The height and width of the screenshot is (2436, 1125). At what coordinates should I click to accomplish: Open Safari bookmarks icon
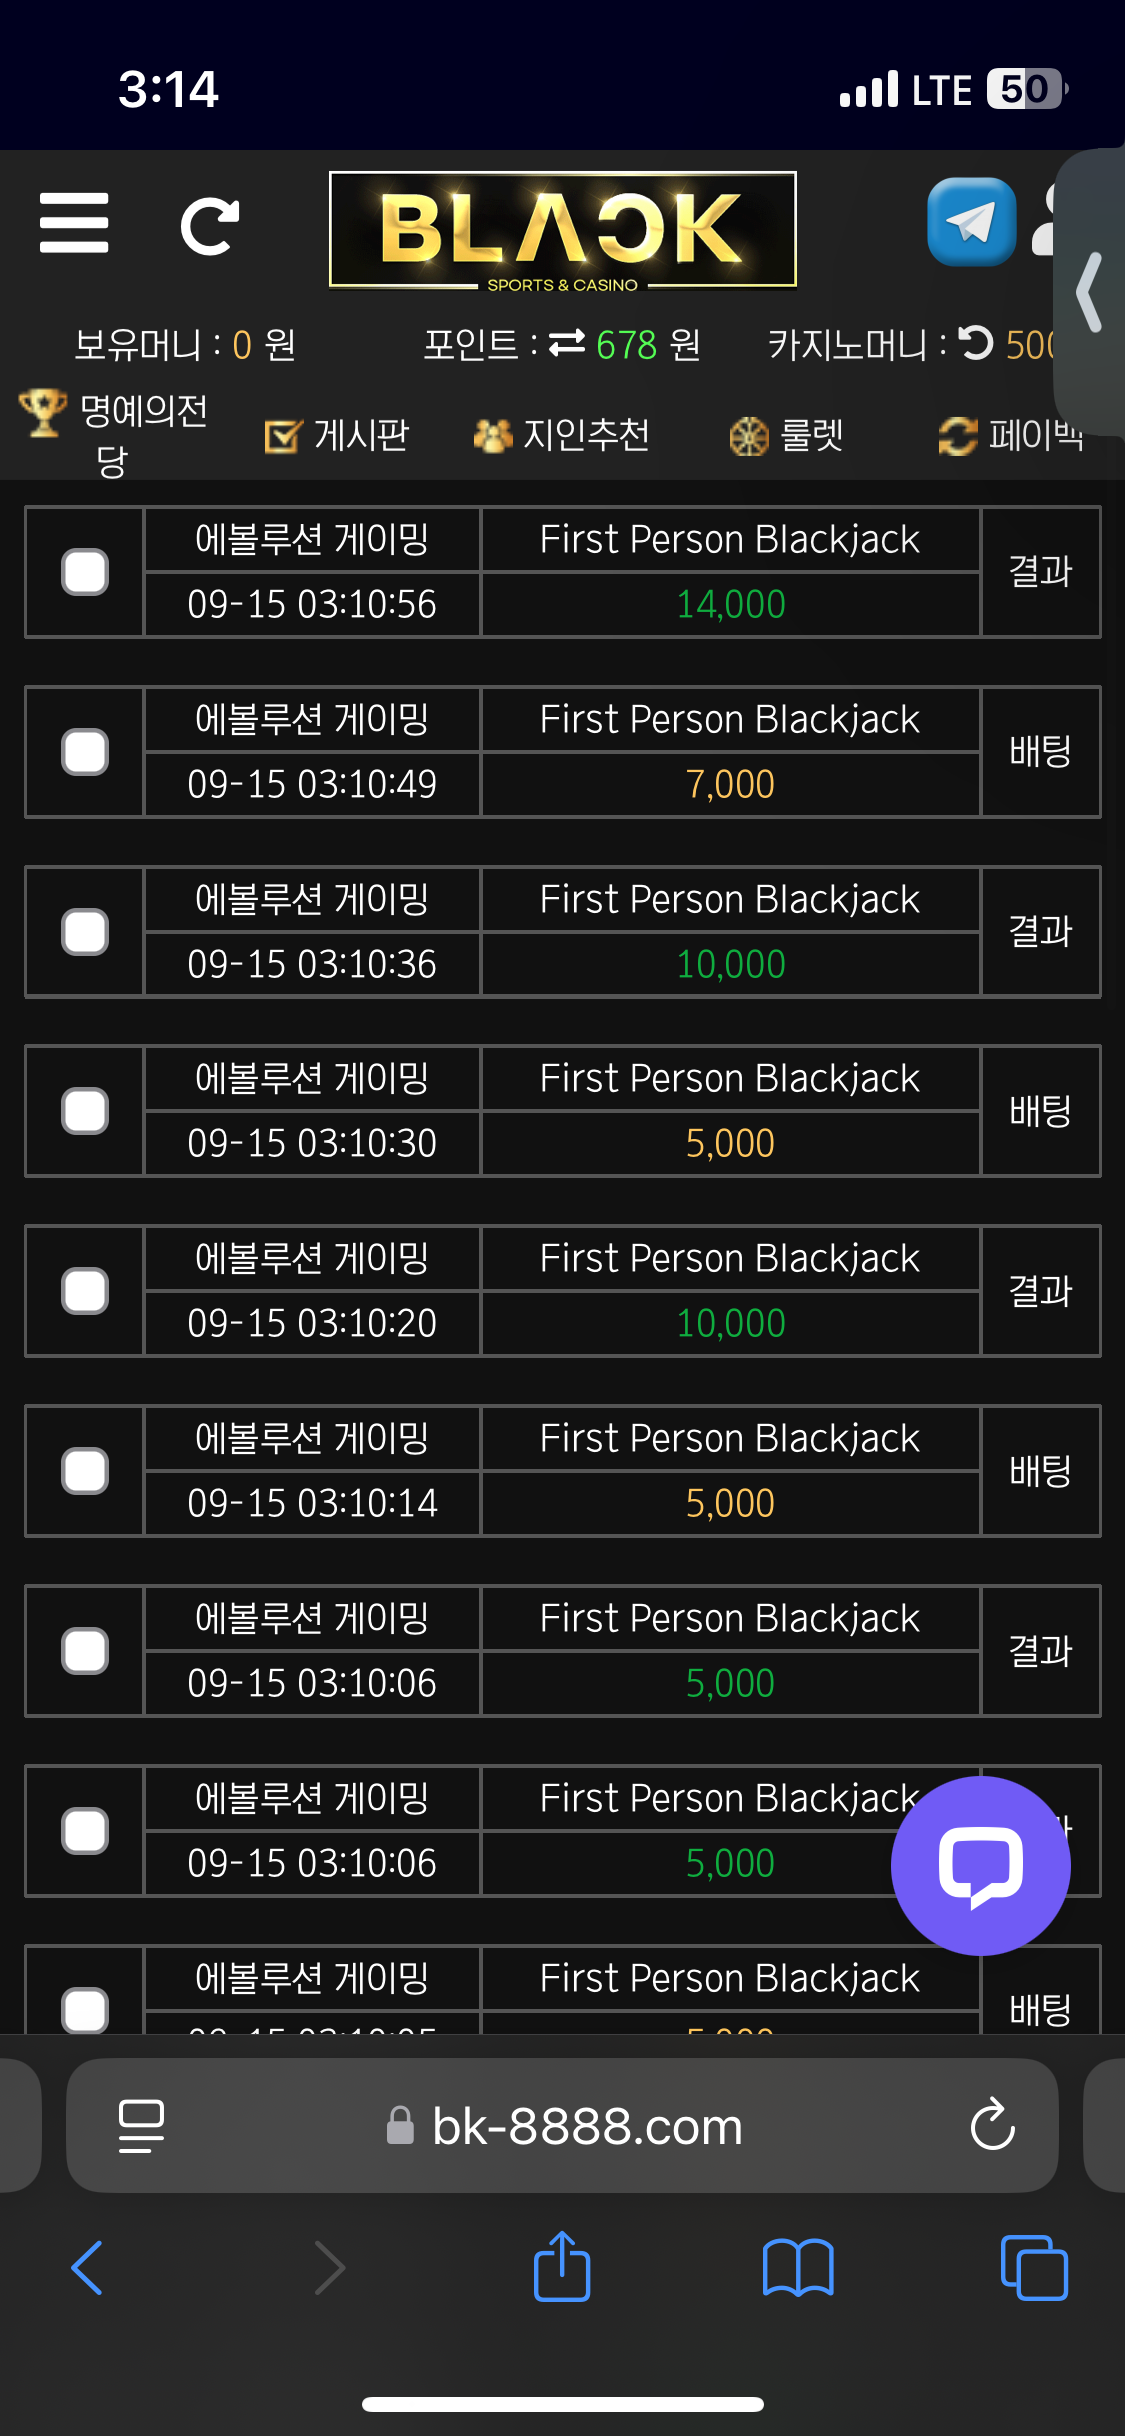[x=798, y=2267]
